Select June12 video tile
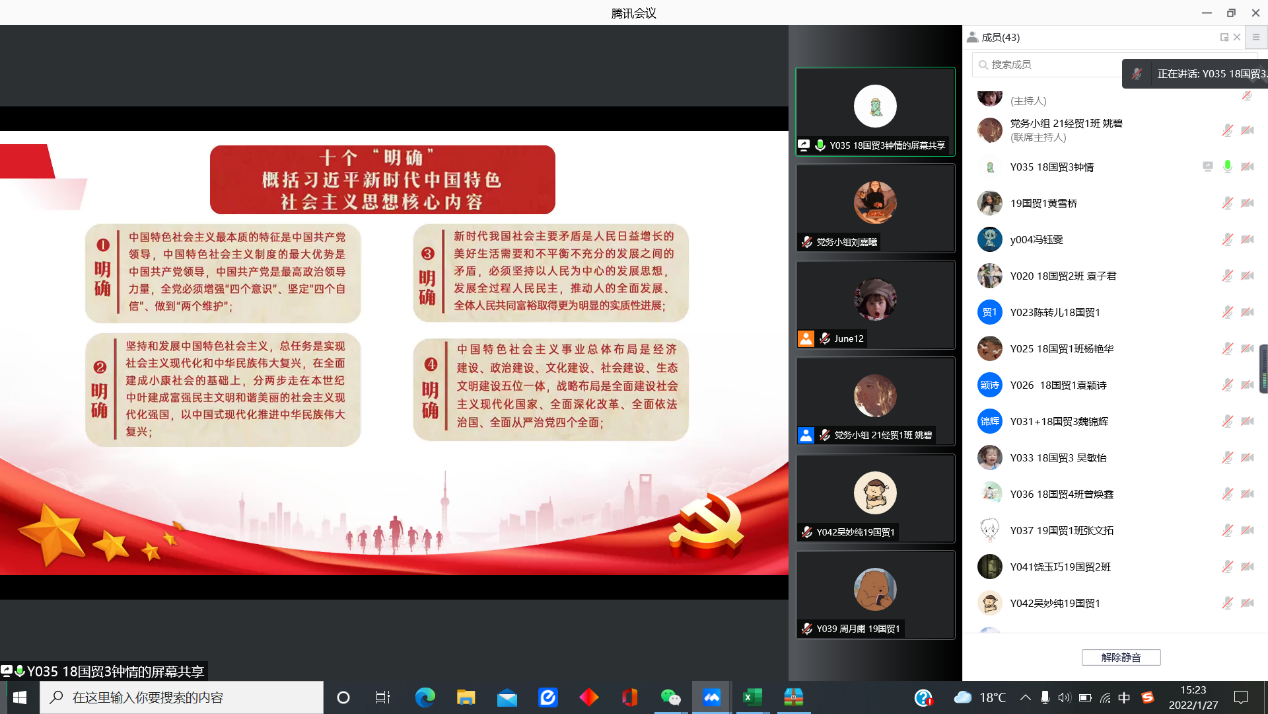This screenshot has width=1268, height=714. [875, 305]
